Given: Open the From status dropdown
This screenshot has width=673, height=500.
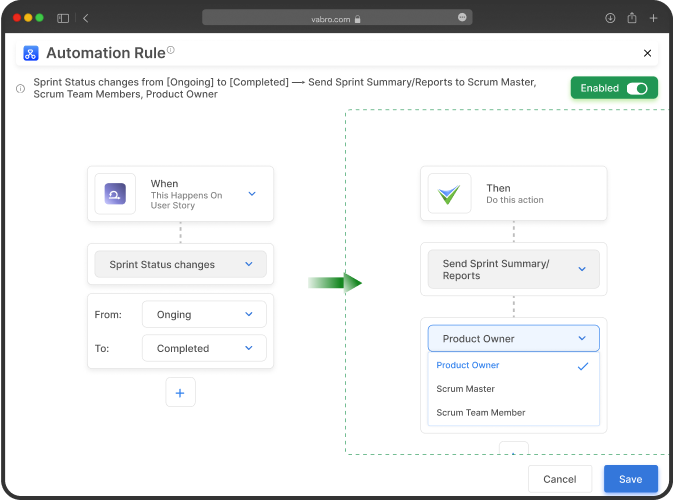Looking at the screenshot, I should pyautogui.click(x=204, y=315).
